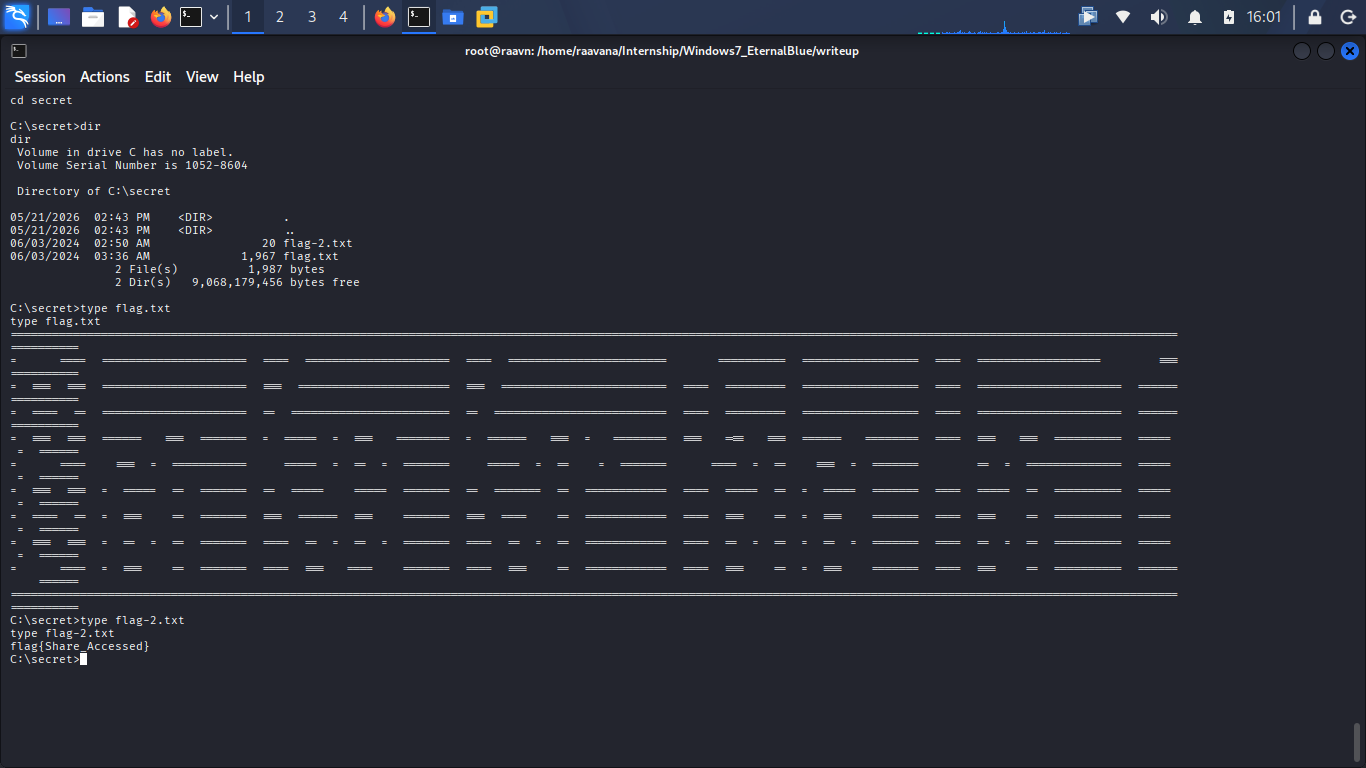Launch the text editor from the panel

coord(127,17)
